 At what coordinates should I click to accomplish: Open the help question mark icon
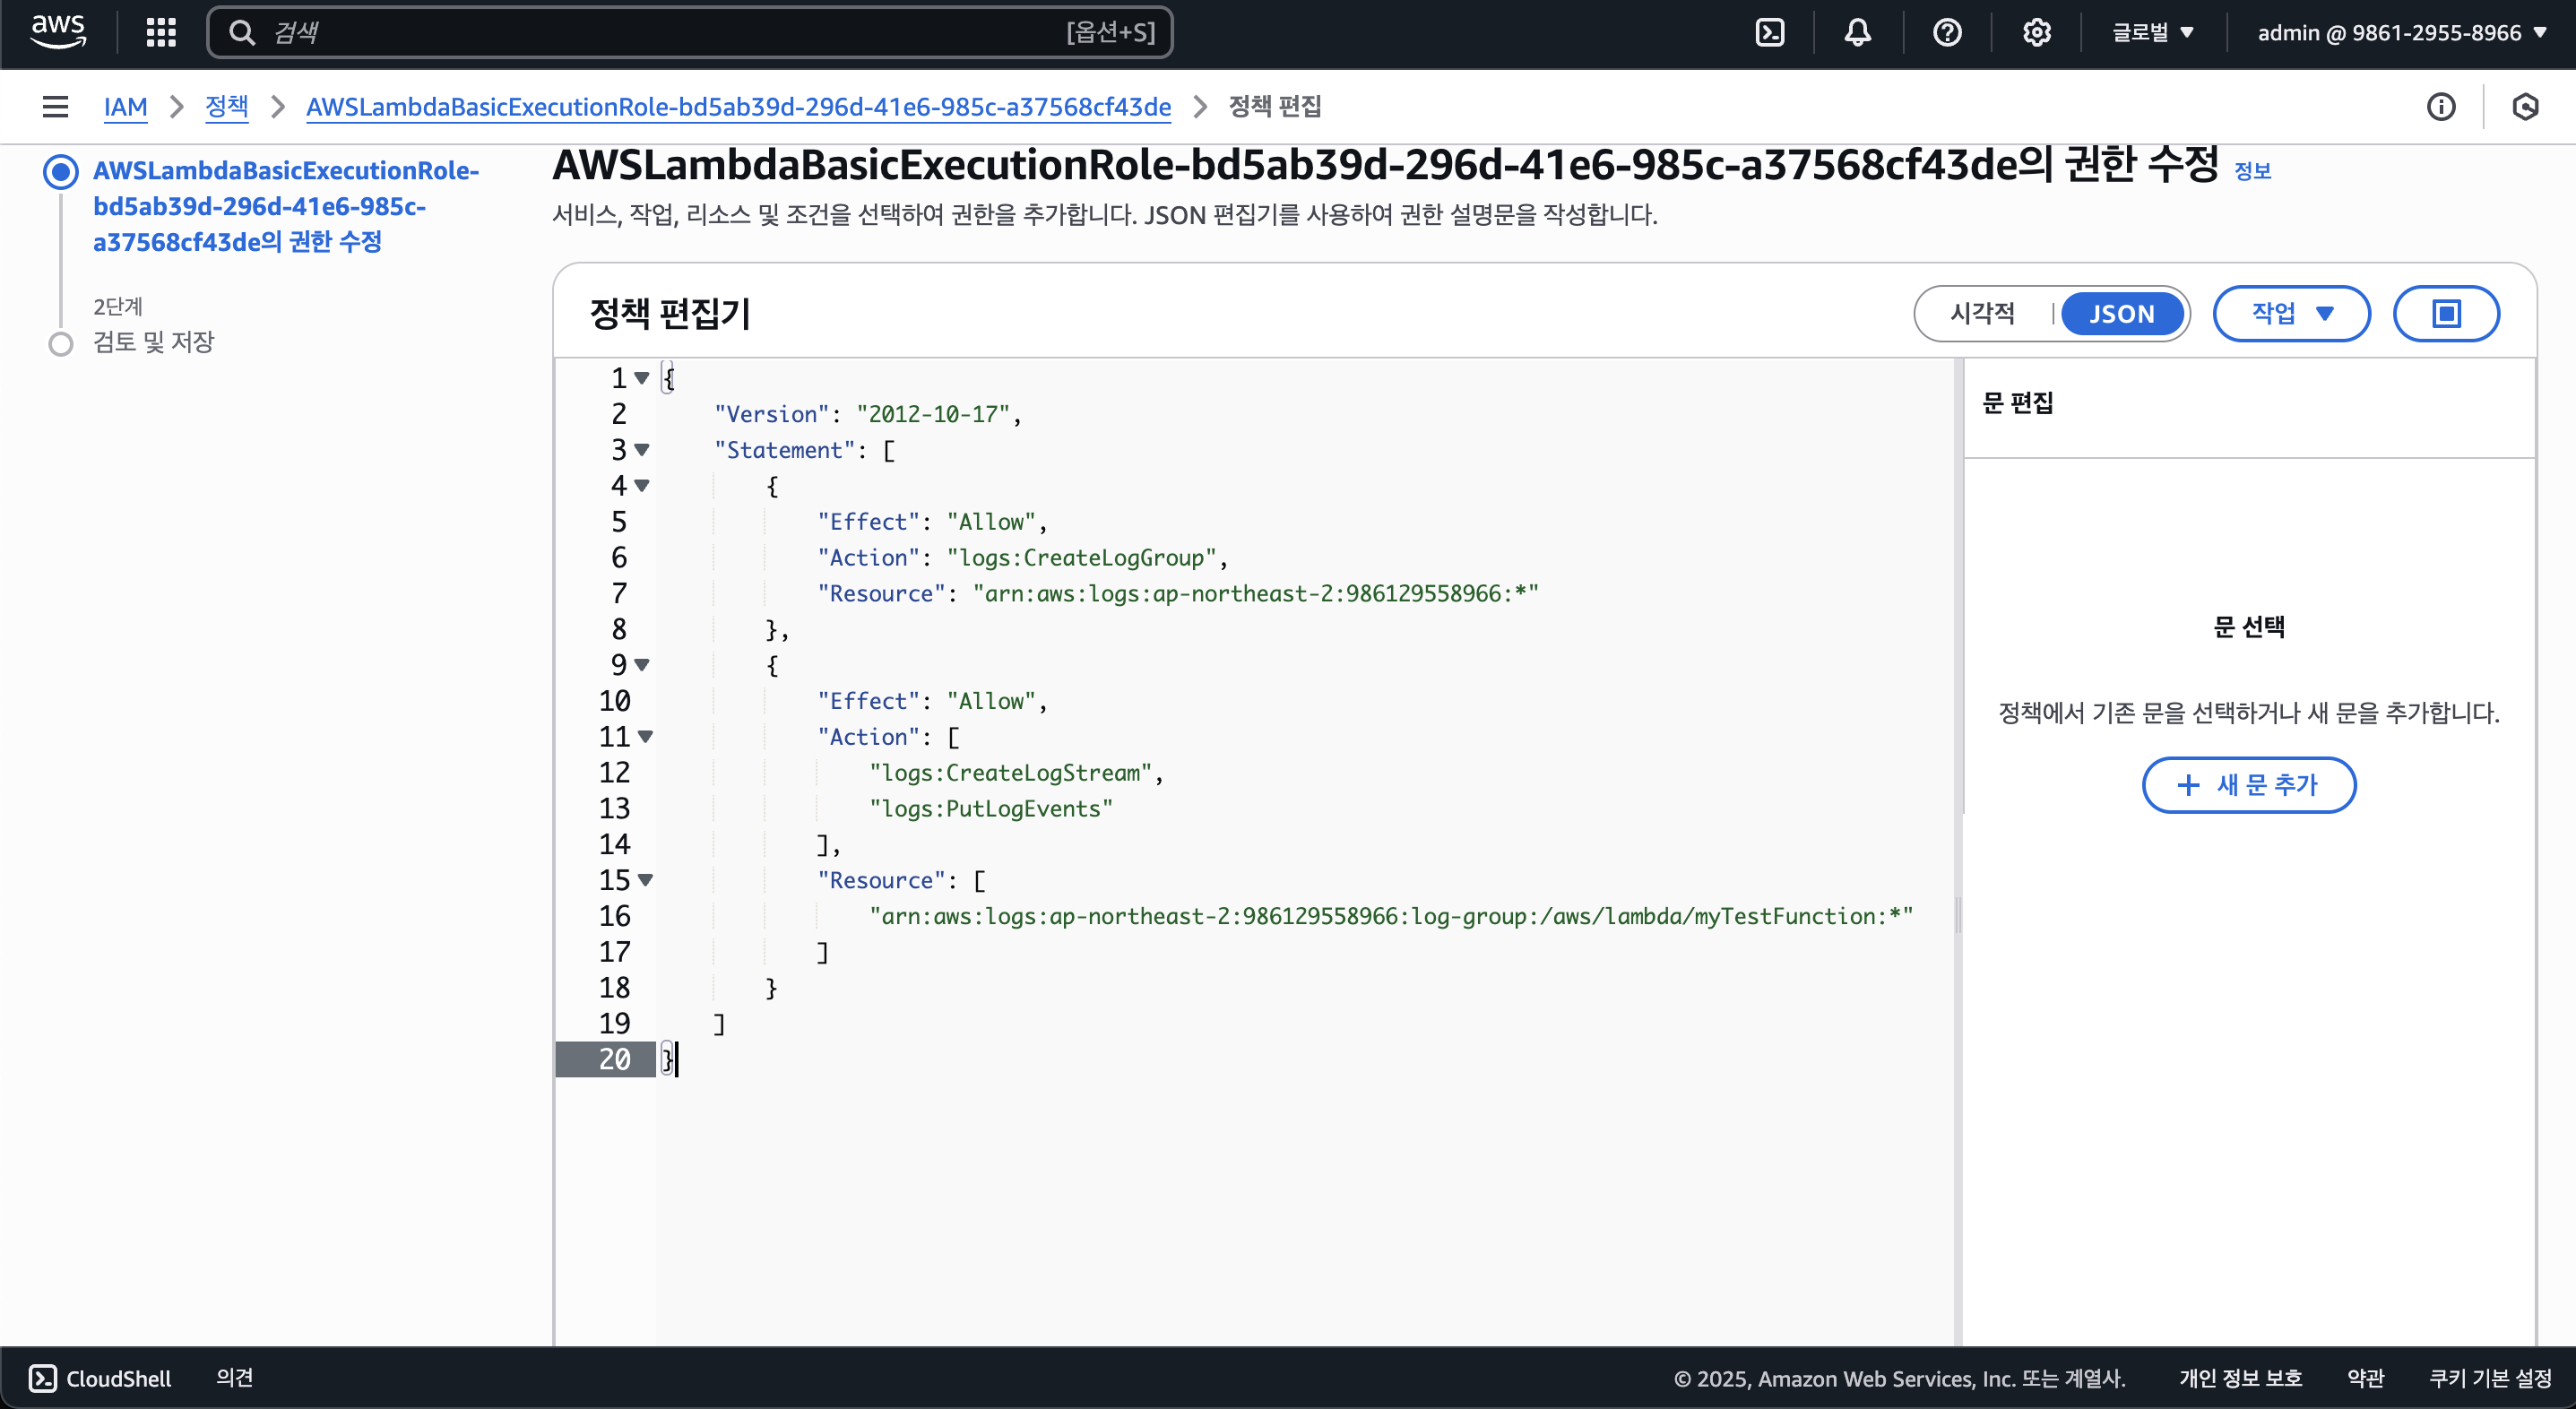(x=1946, y=33)
